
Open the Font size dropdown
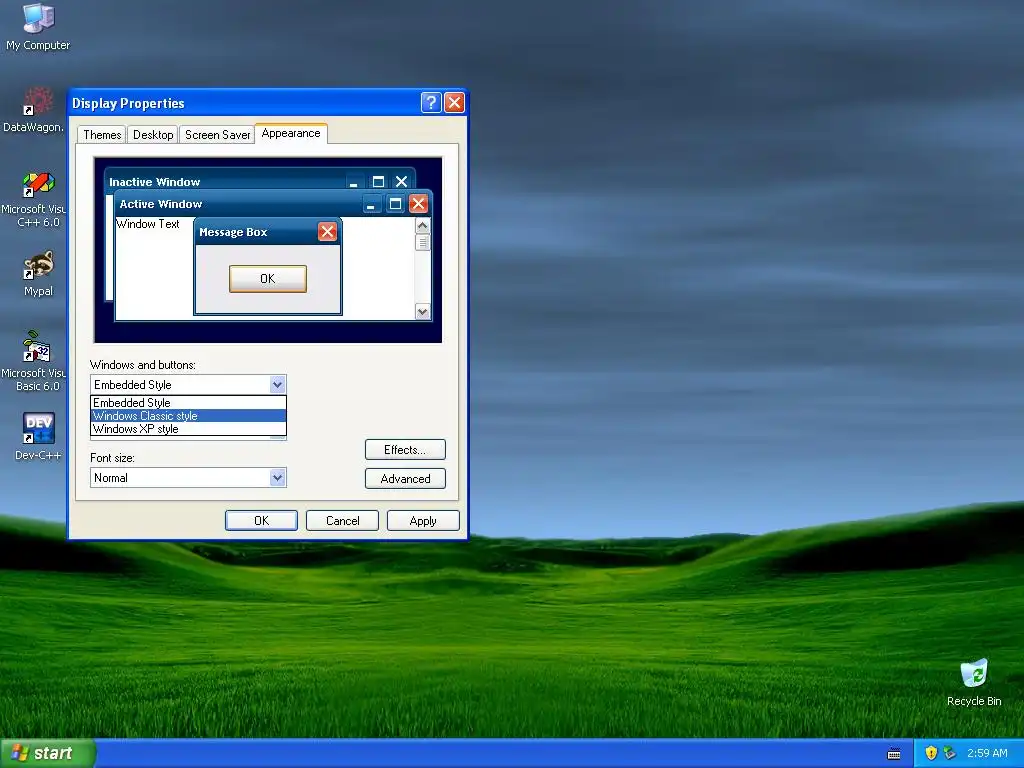278,478
